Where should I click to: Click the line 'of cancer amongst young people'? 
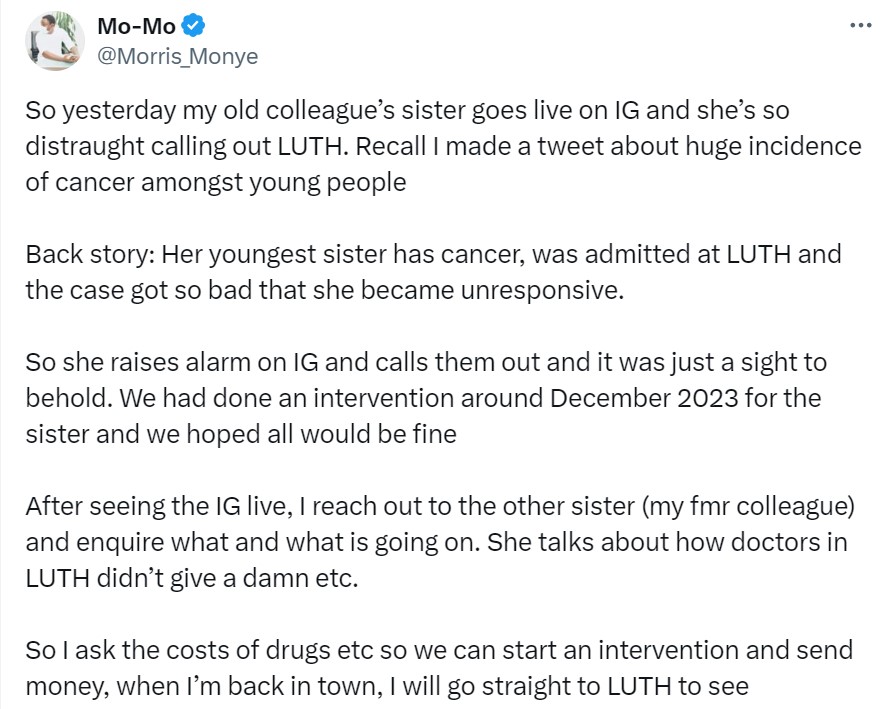[216, 182]
